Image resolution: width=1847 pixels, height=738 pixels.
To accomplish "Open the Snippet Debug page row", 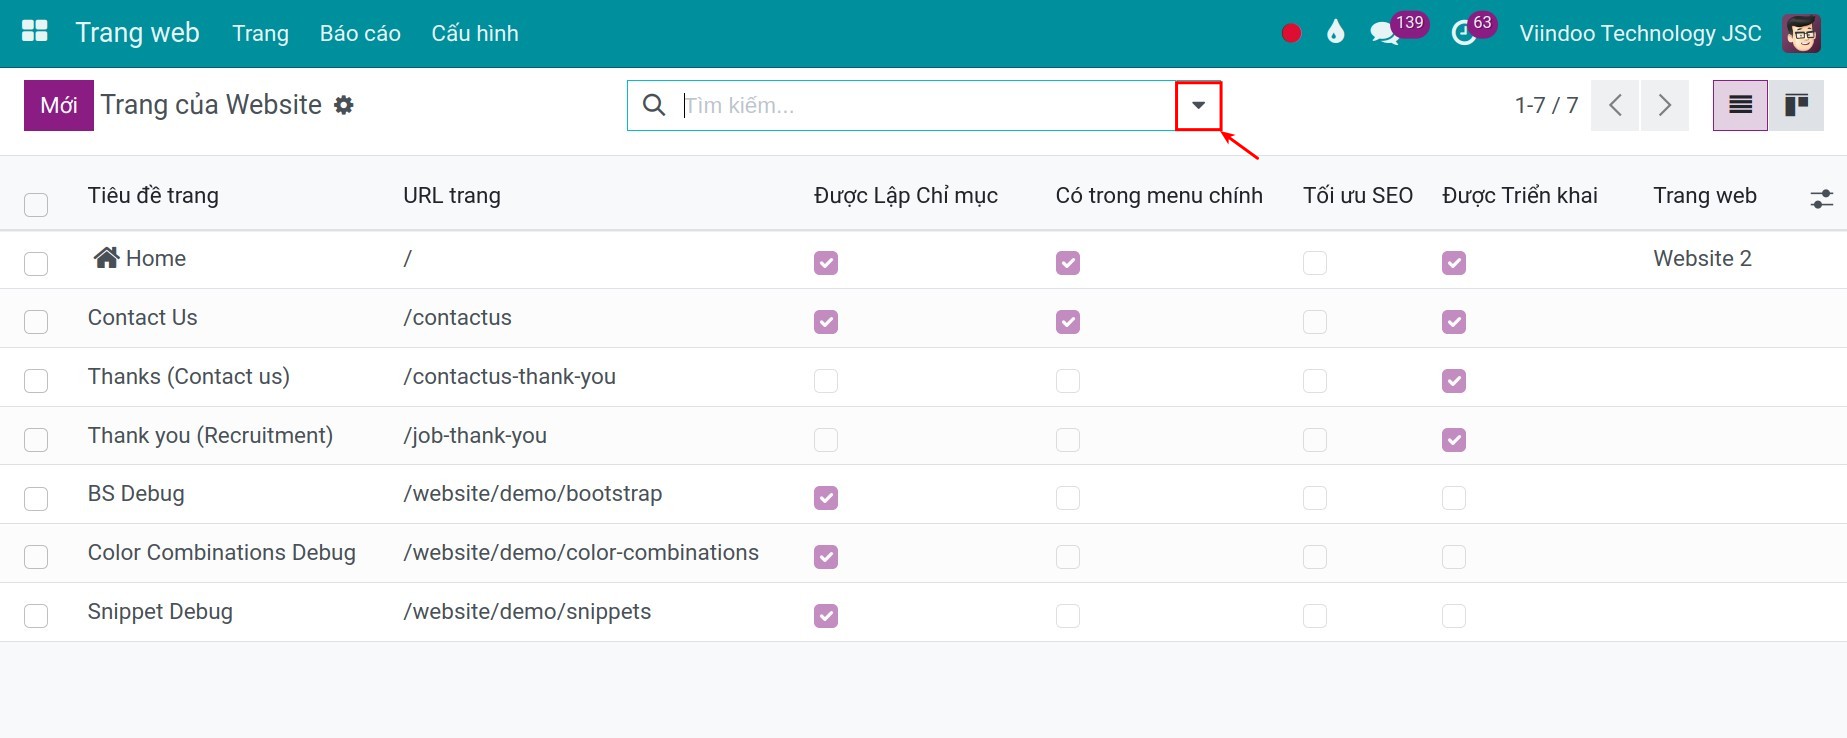I will click(923, 612).
